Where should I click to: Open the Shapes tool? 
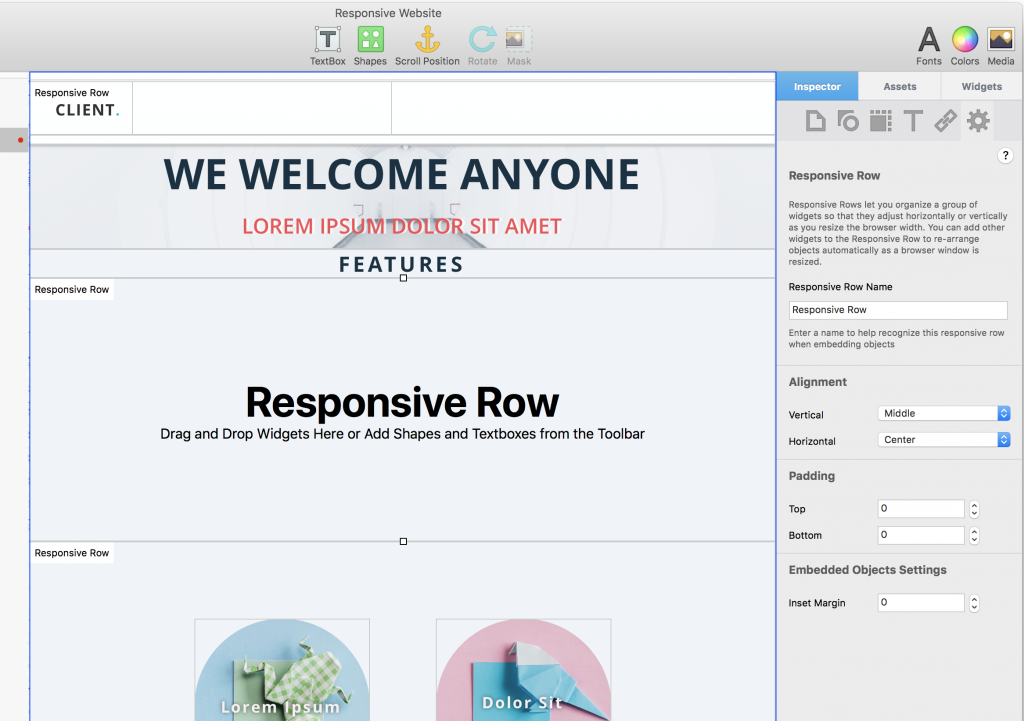(x=370, y=46)
